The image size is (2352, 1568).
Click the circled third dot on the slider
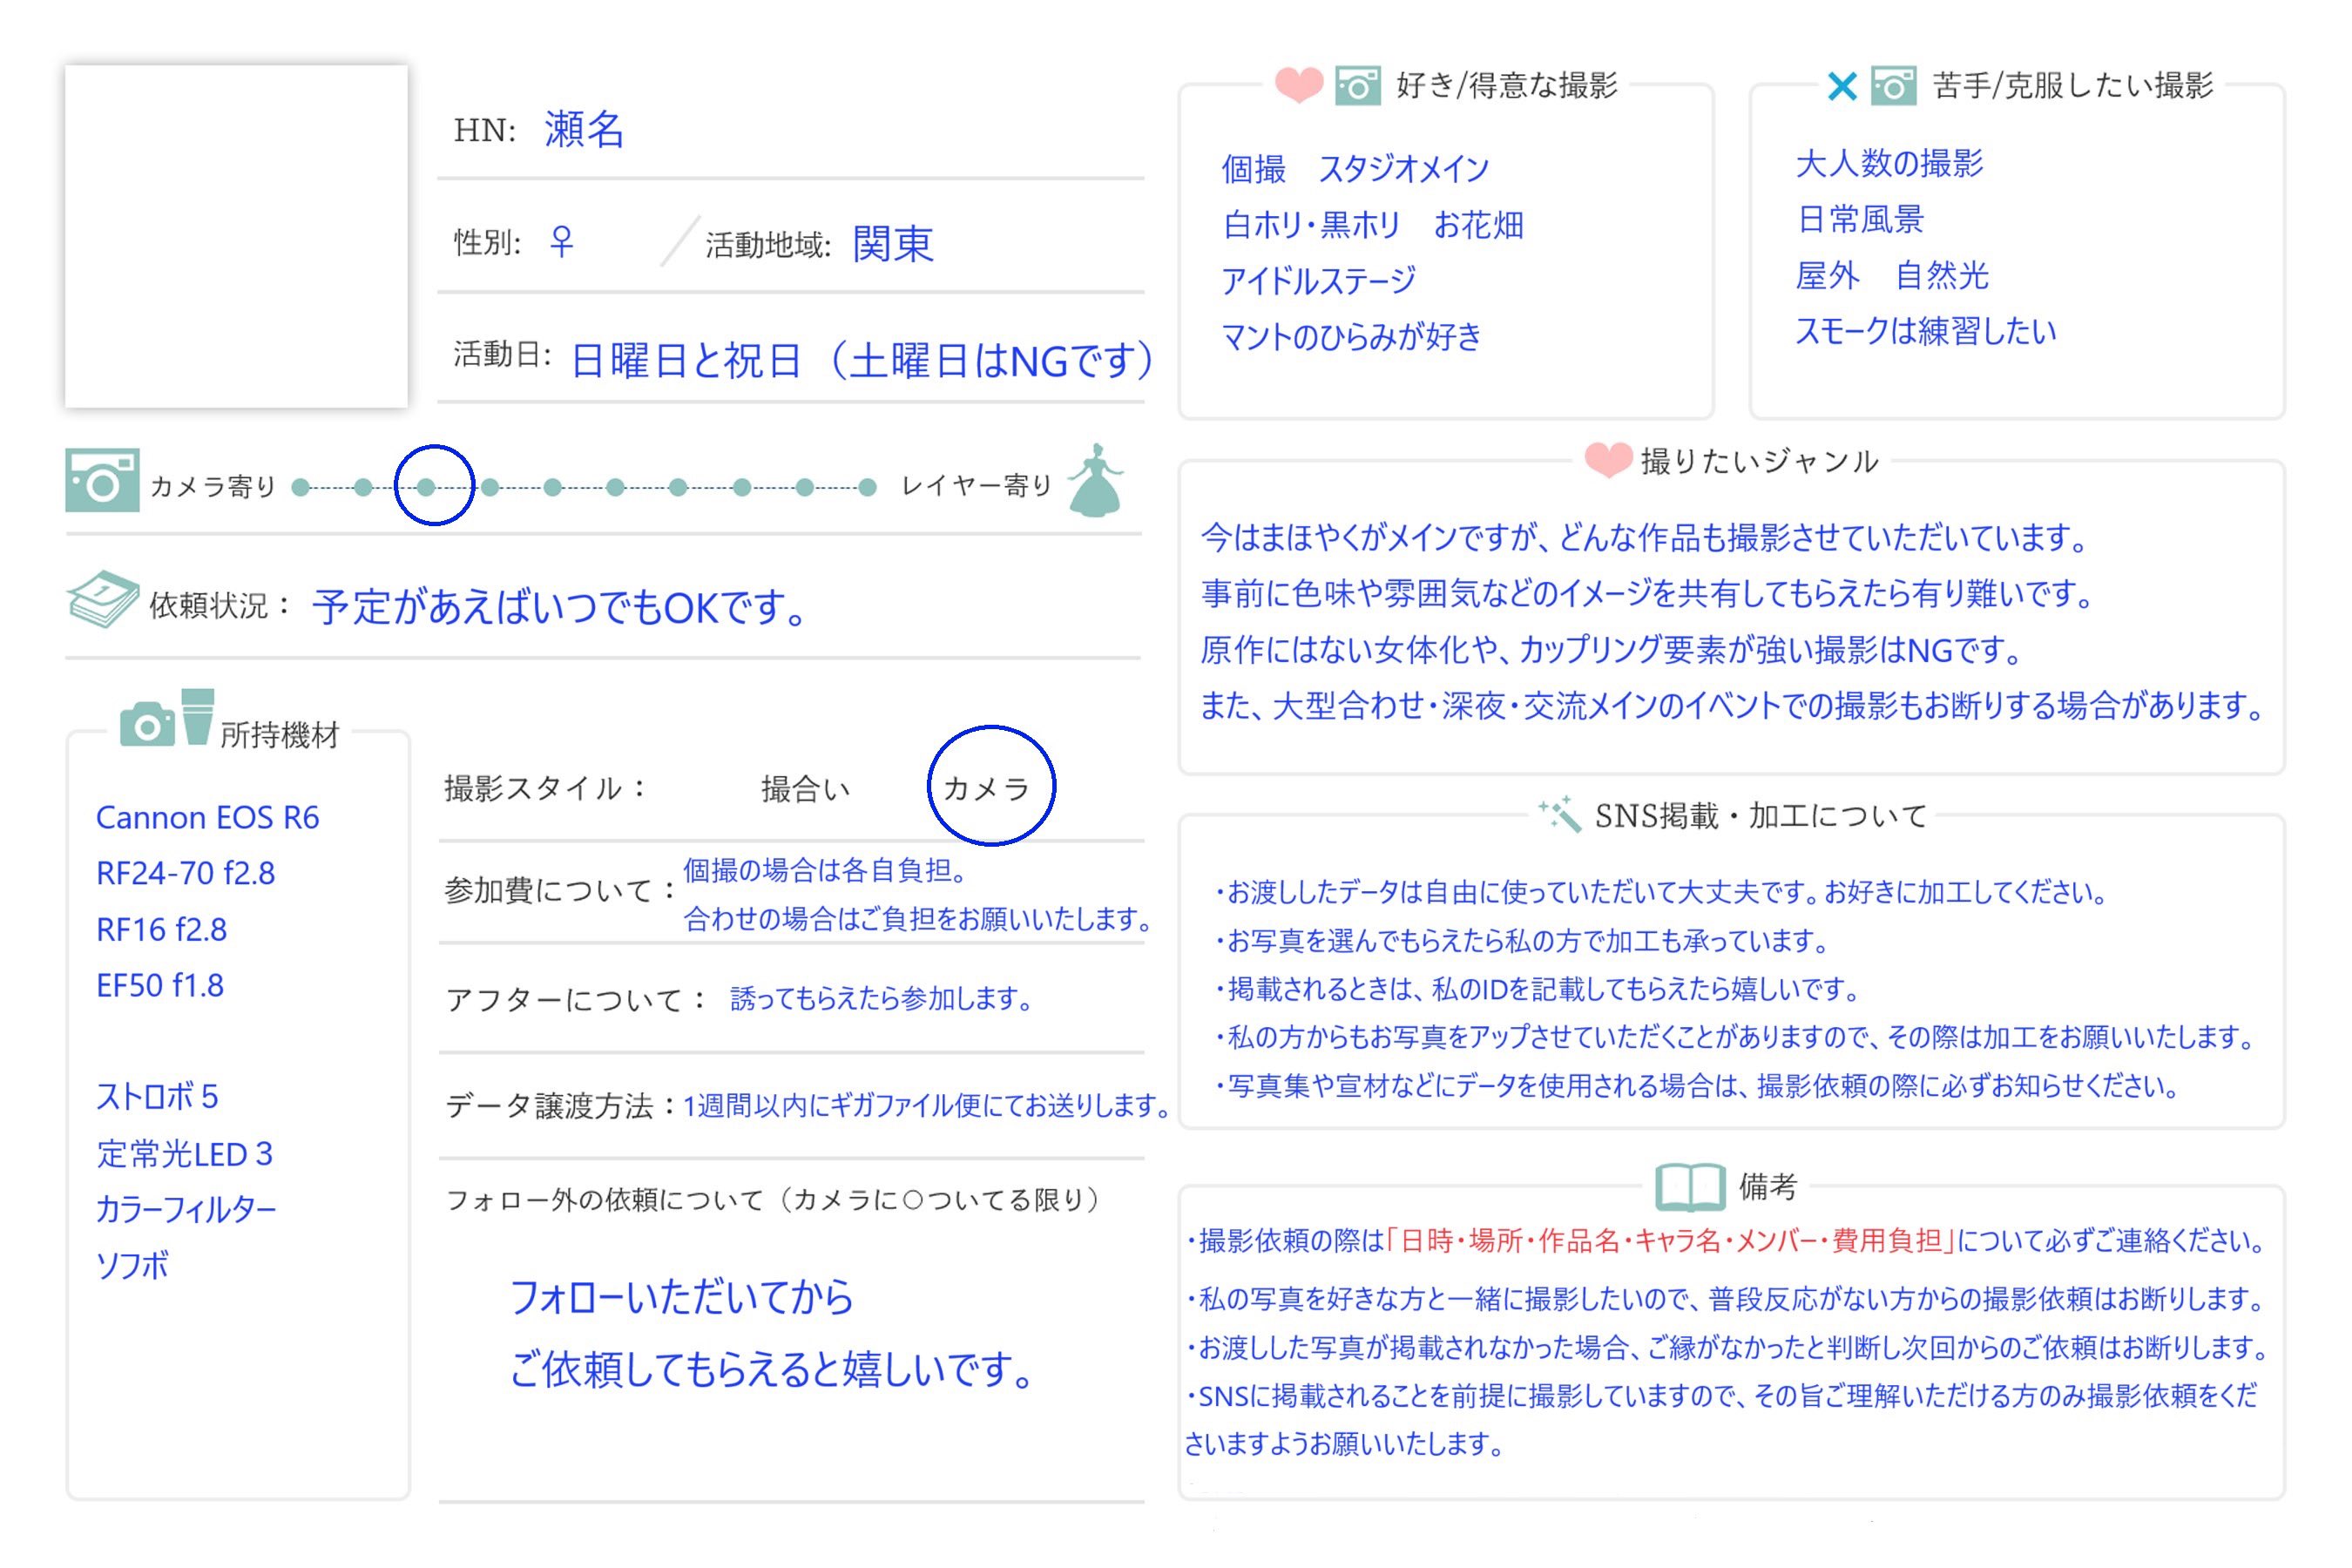(x=427, y=487)
